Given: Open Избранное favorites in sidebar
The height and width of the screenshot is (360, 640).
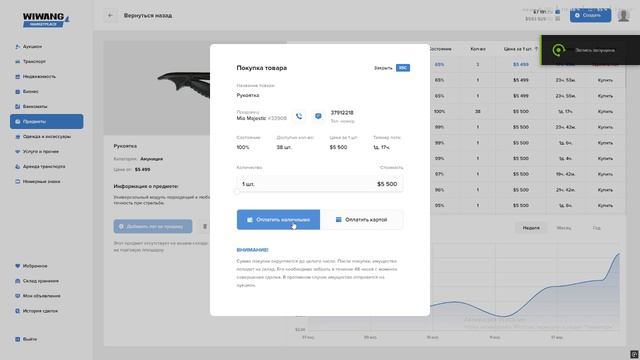Looking at the screenshot, I should pos(31,266).
